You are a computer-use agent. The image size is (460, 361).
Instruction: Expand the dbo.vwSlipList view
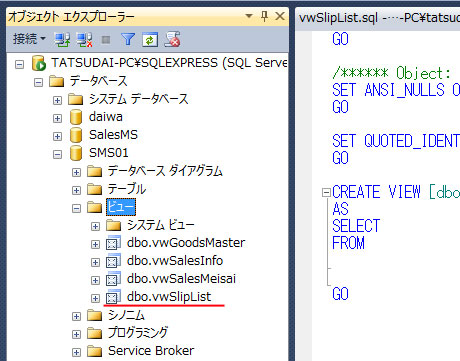click(x=95, y=298)
